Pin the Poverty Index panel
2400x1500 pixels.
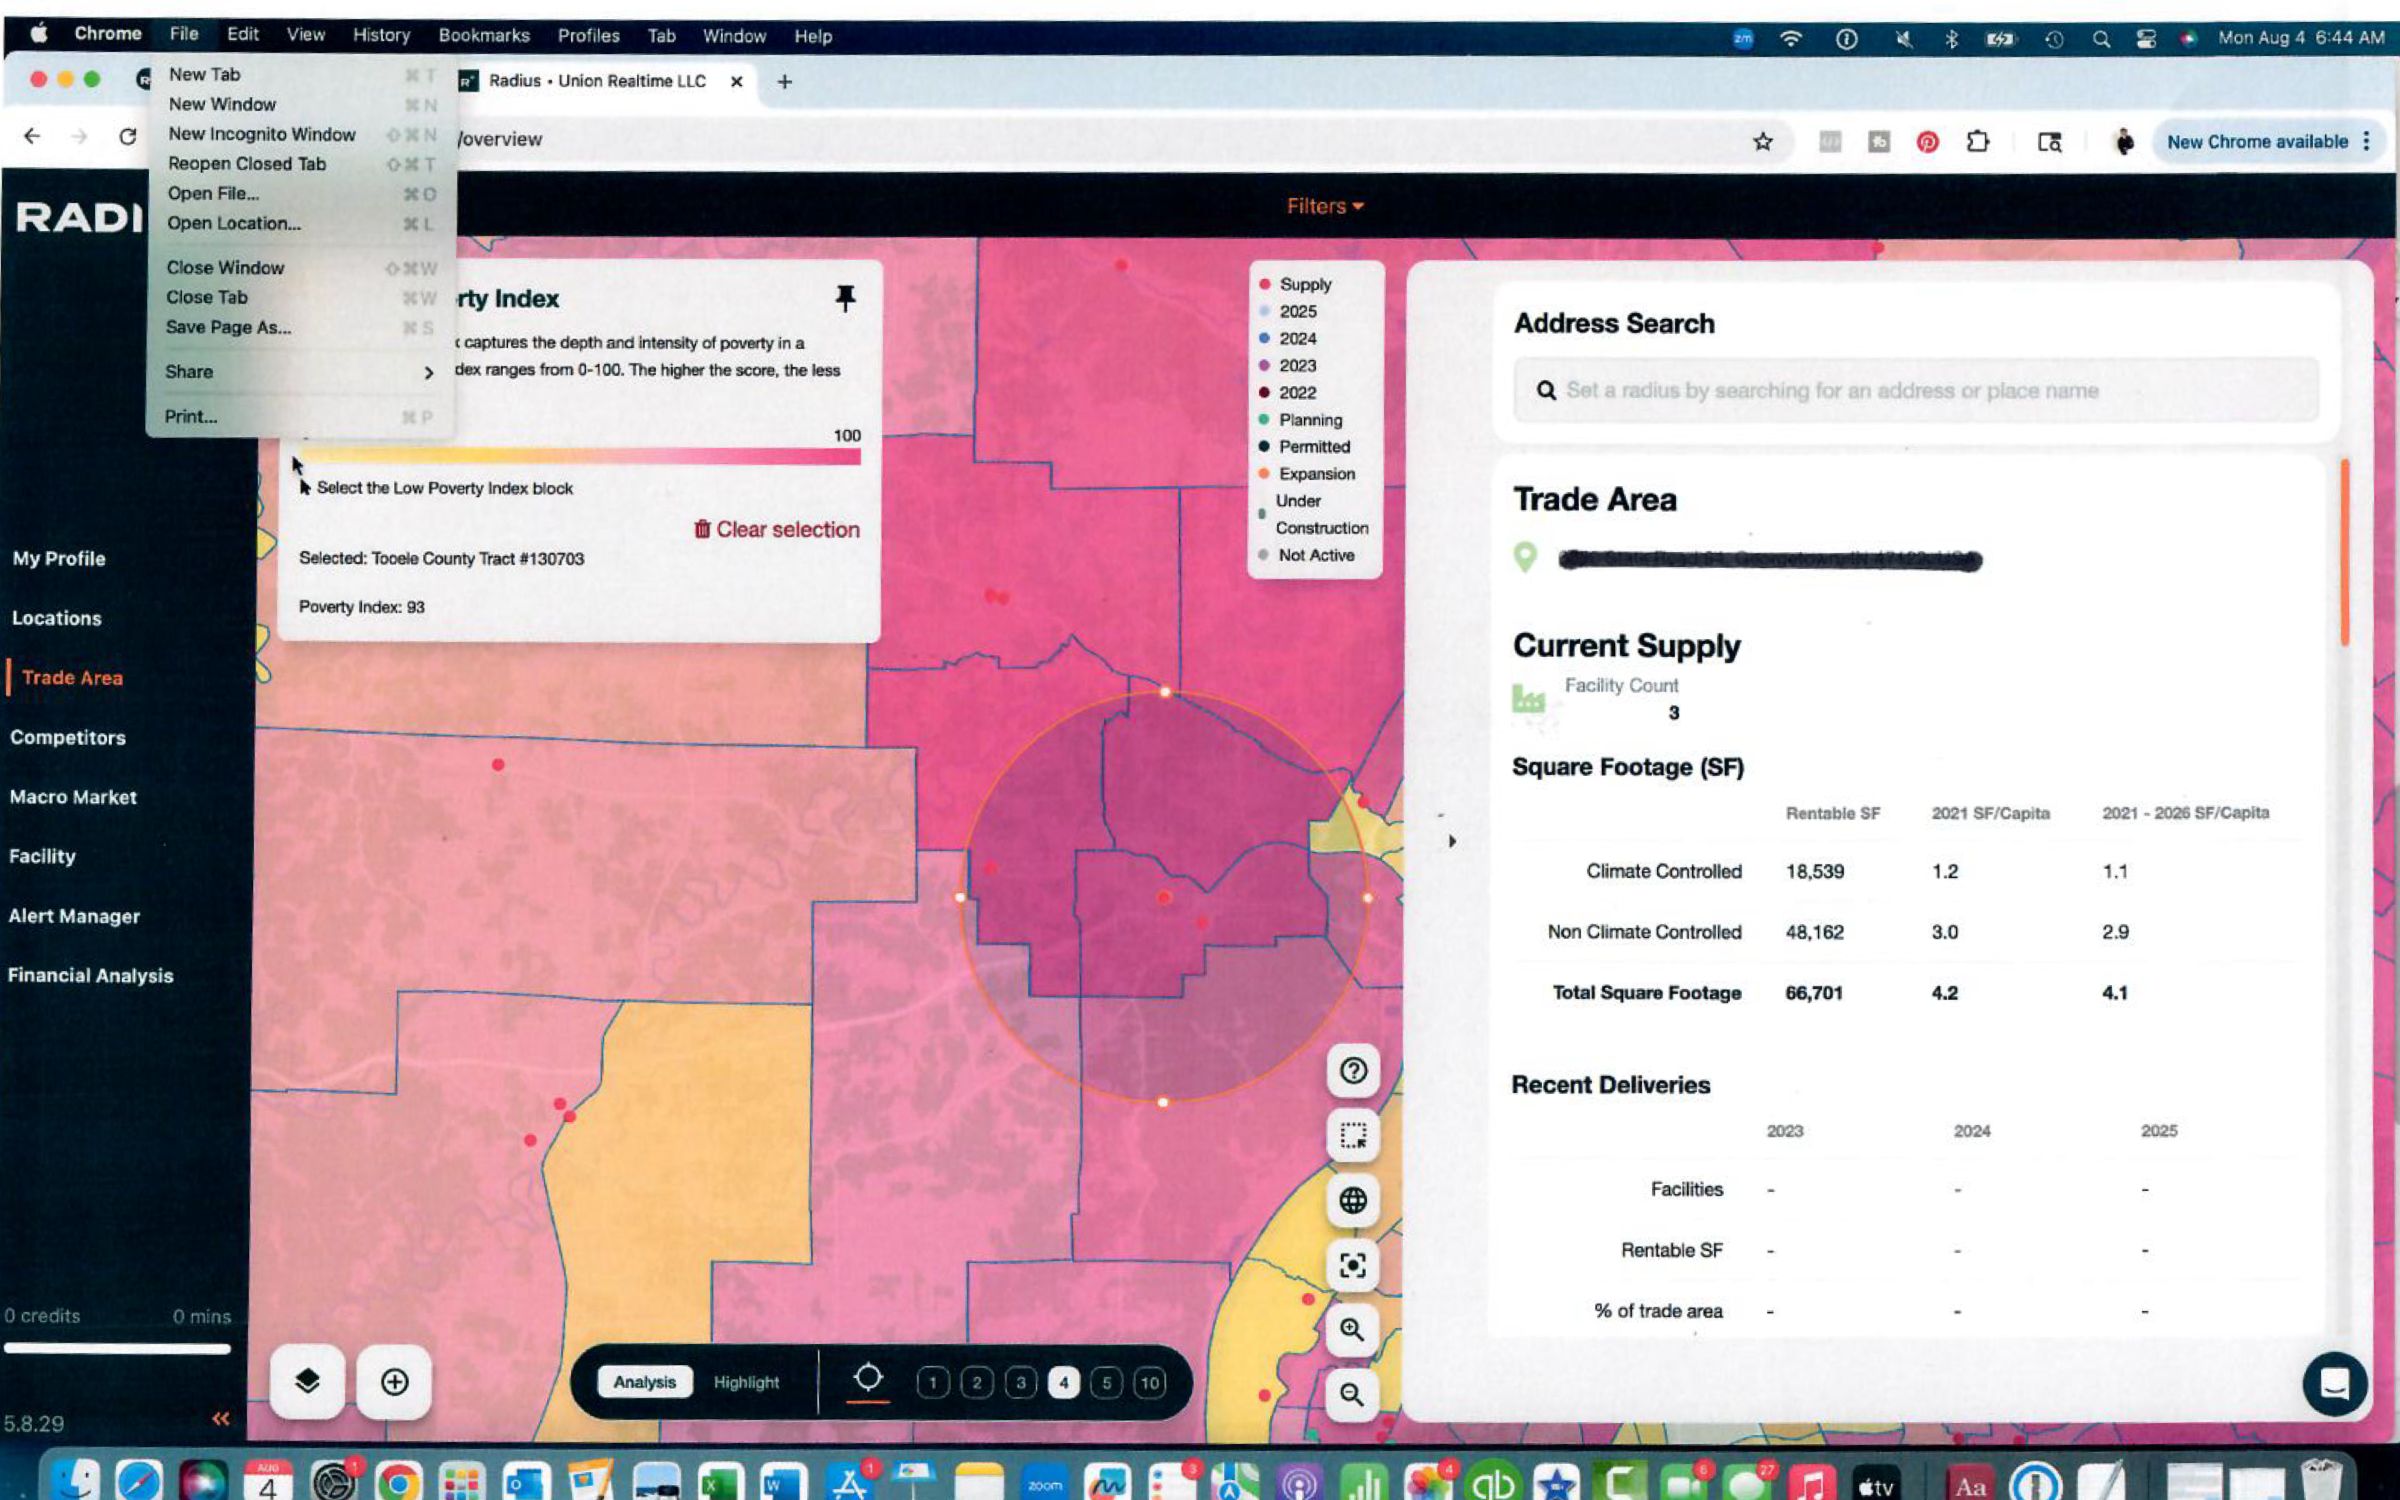pos(845,298)
